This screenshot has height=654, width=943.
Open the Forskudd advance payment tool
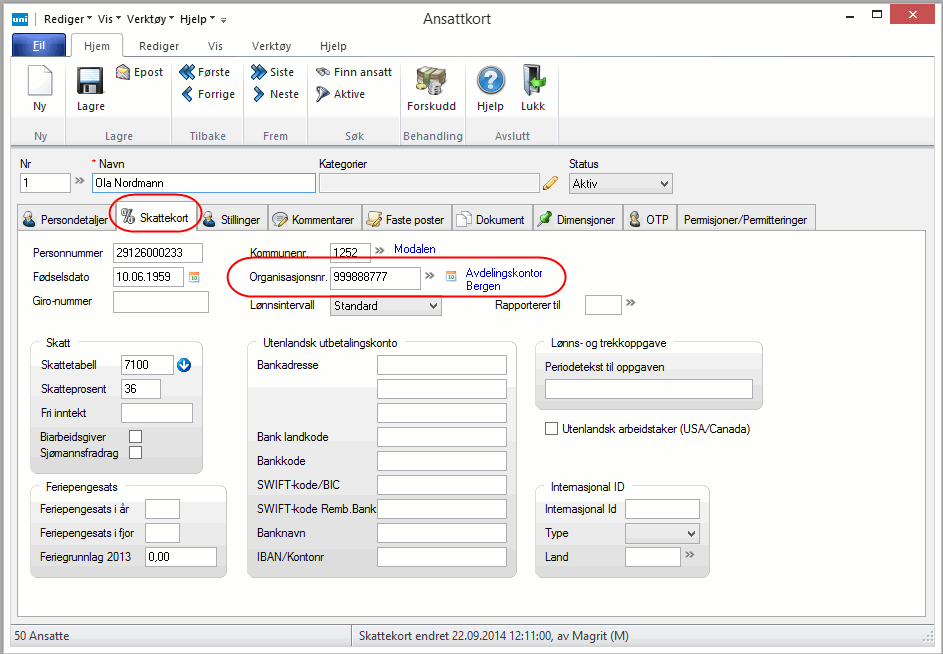tap(431, 82)
